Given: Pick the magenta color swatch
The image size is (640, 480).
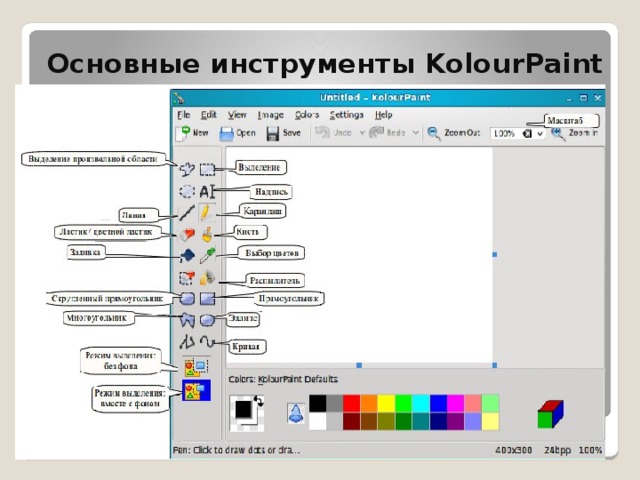Looking at the screenshot, I should [456, 403].
